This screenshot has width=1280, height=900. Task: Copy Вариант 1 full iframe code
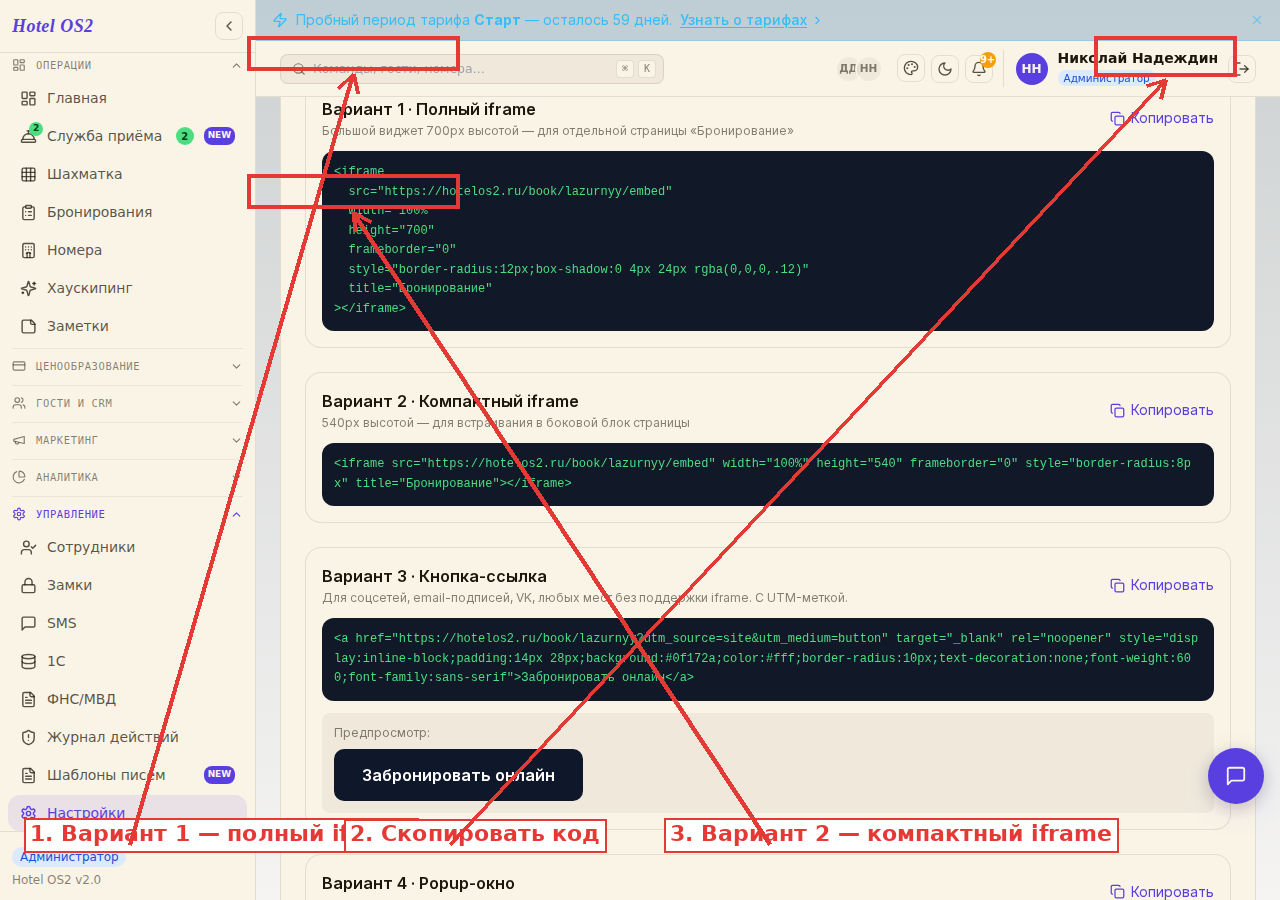click(x=1161, y=118)
